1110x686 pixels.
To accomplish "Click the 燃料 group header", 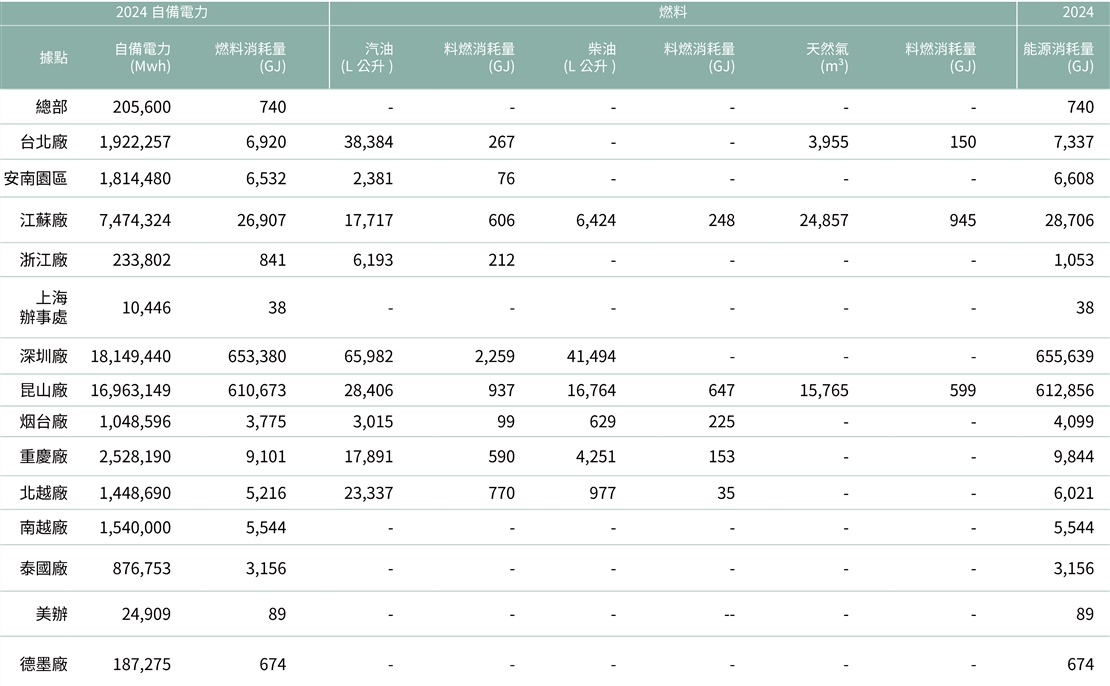I will pos(672,12).
